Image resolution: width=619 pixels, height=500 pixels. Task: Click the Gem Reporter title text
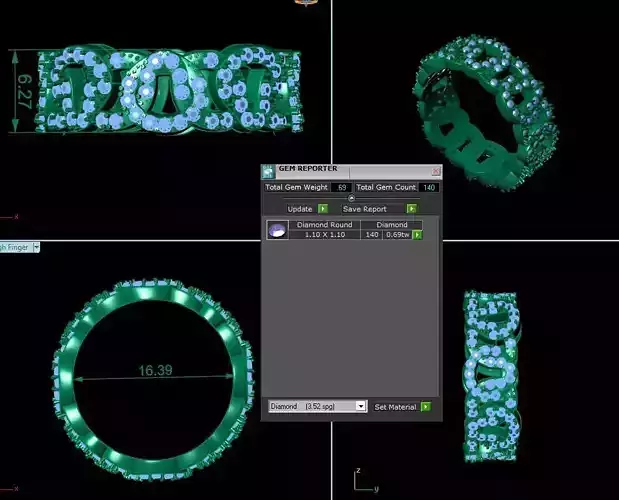[x=308, y=169]
